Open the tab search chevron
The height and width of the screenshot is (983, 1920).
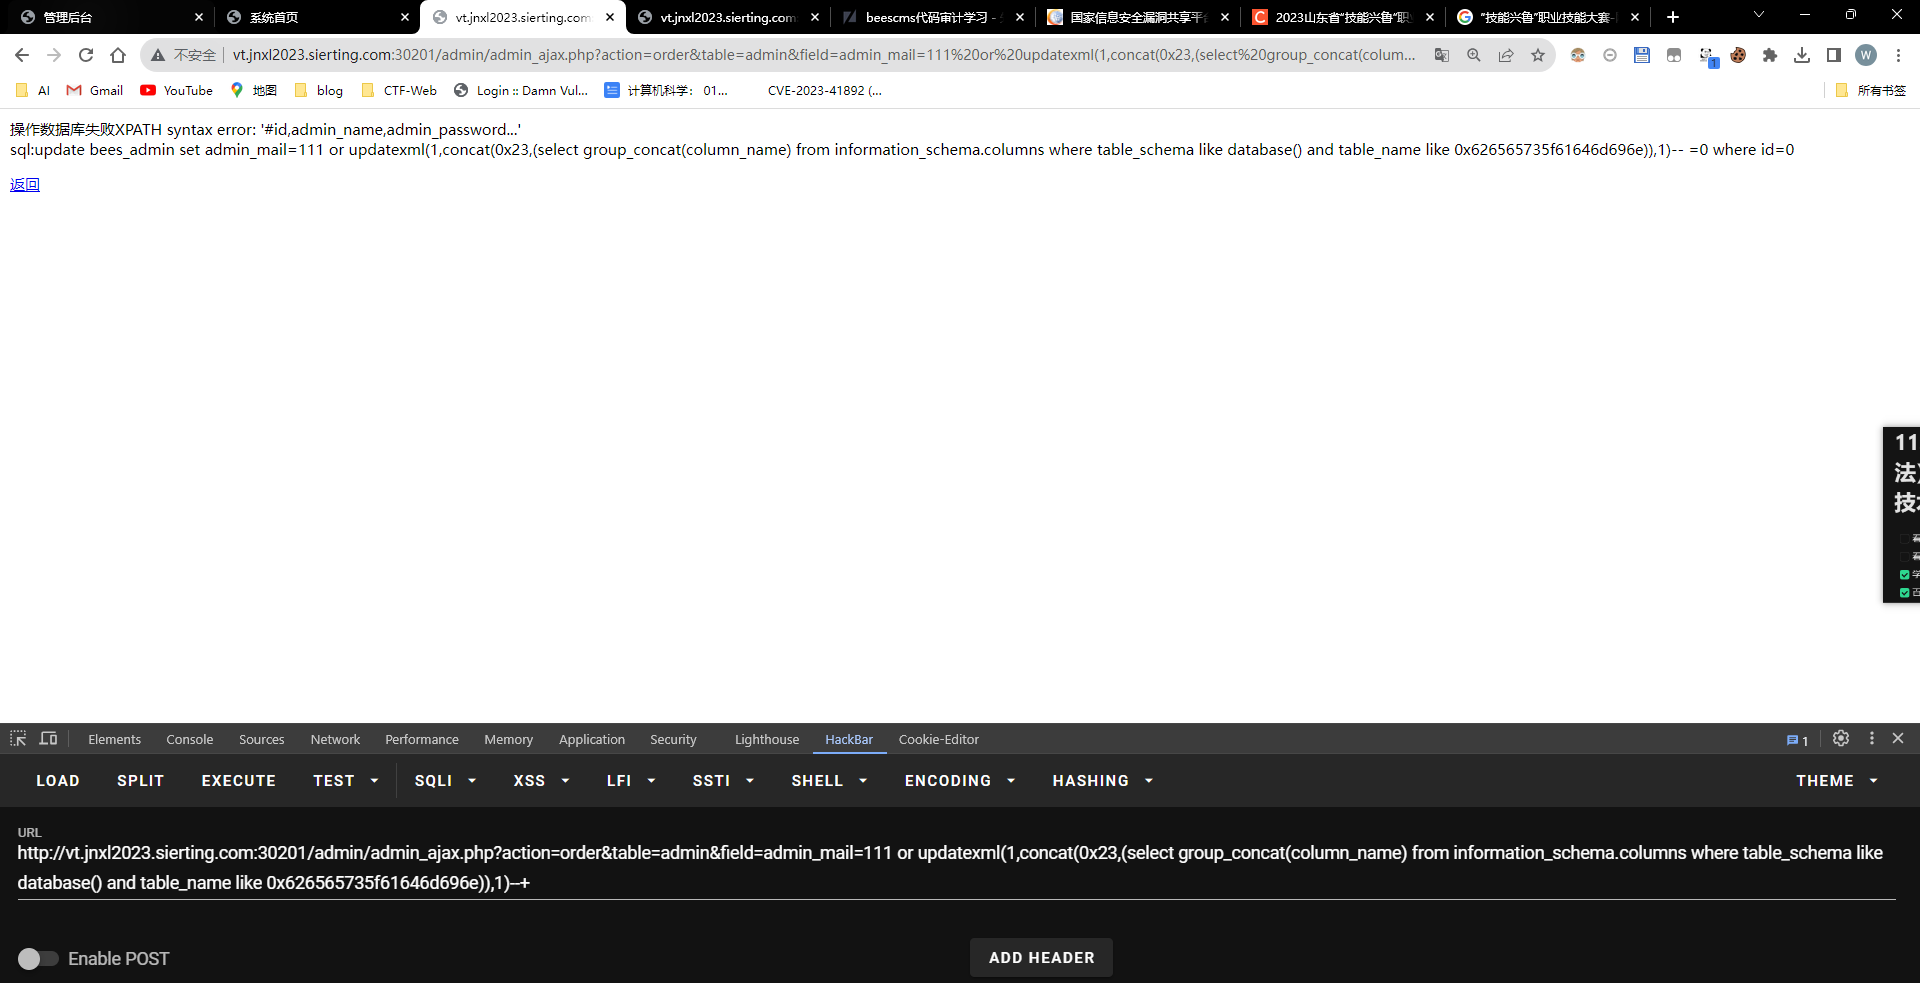coord(1759,15)
